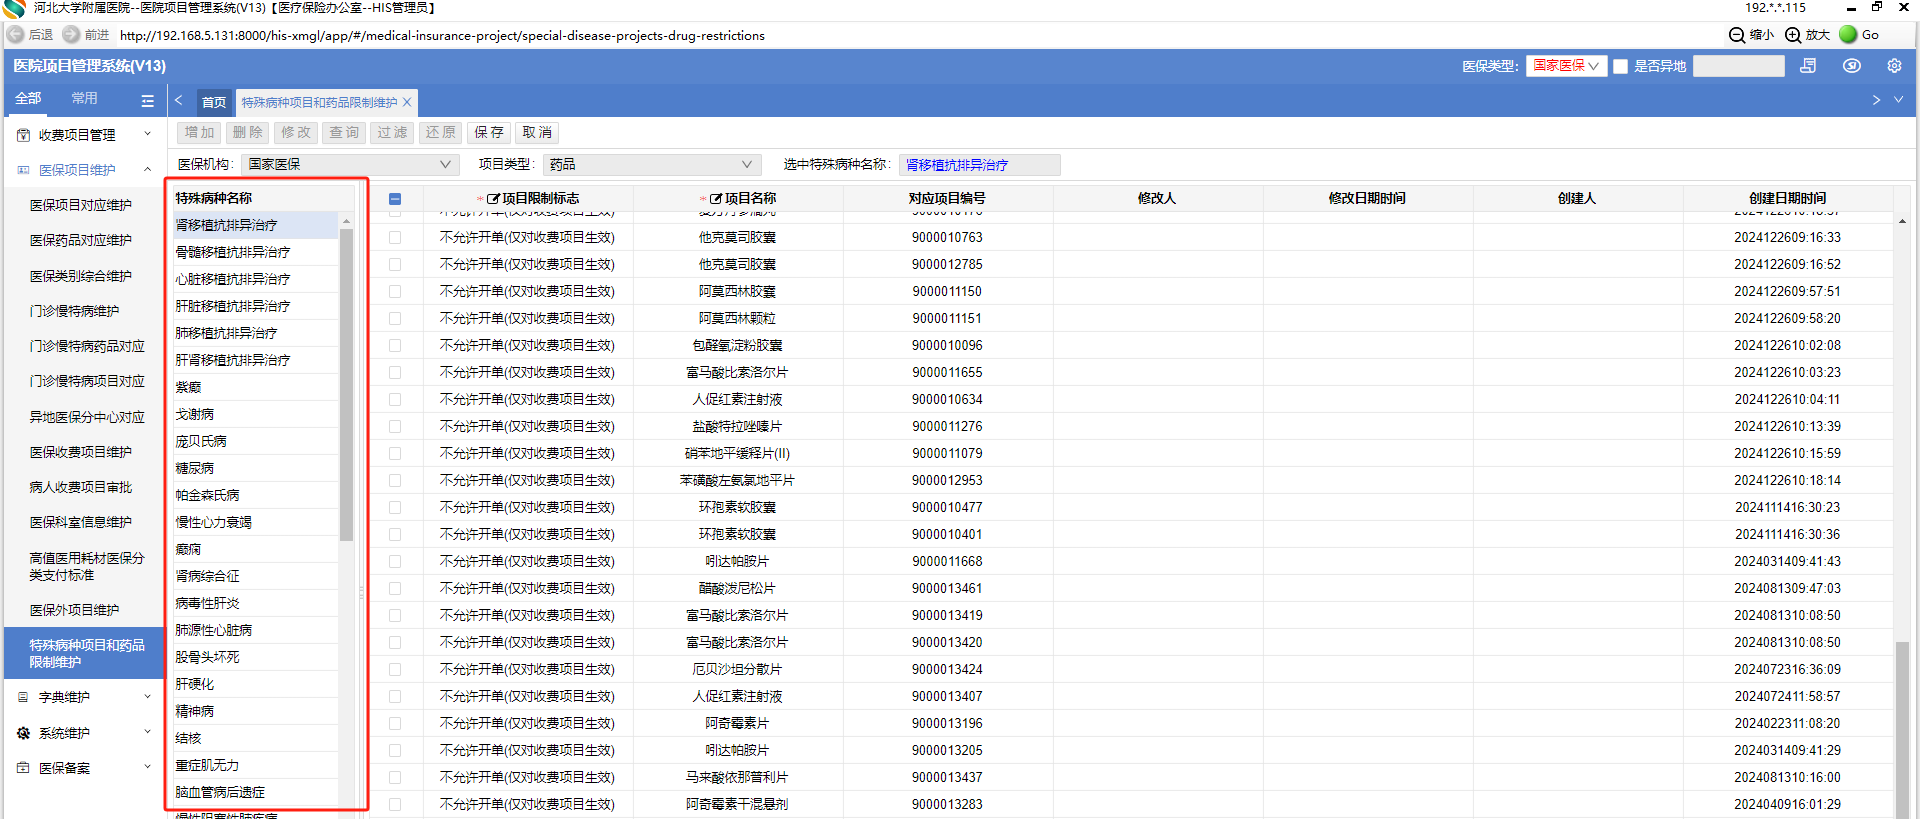Click the 修改 button

(296, 132)
